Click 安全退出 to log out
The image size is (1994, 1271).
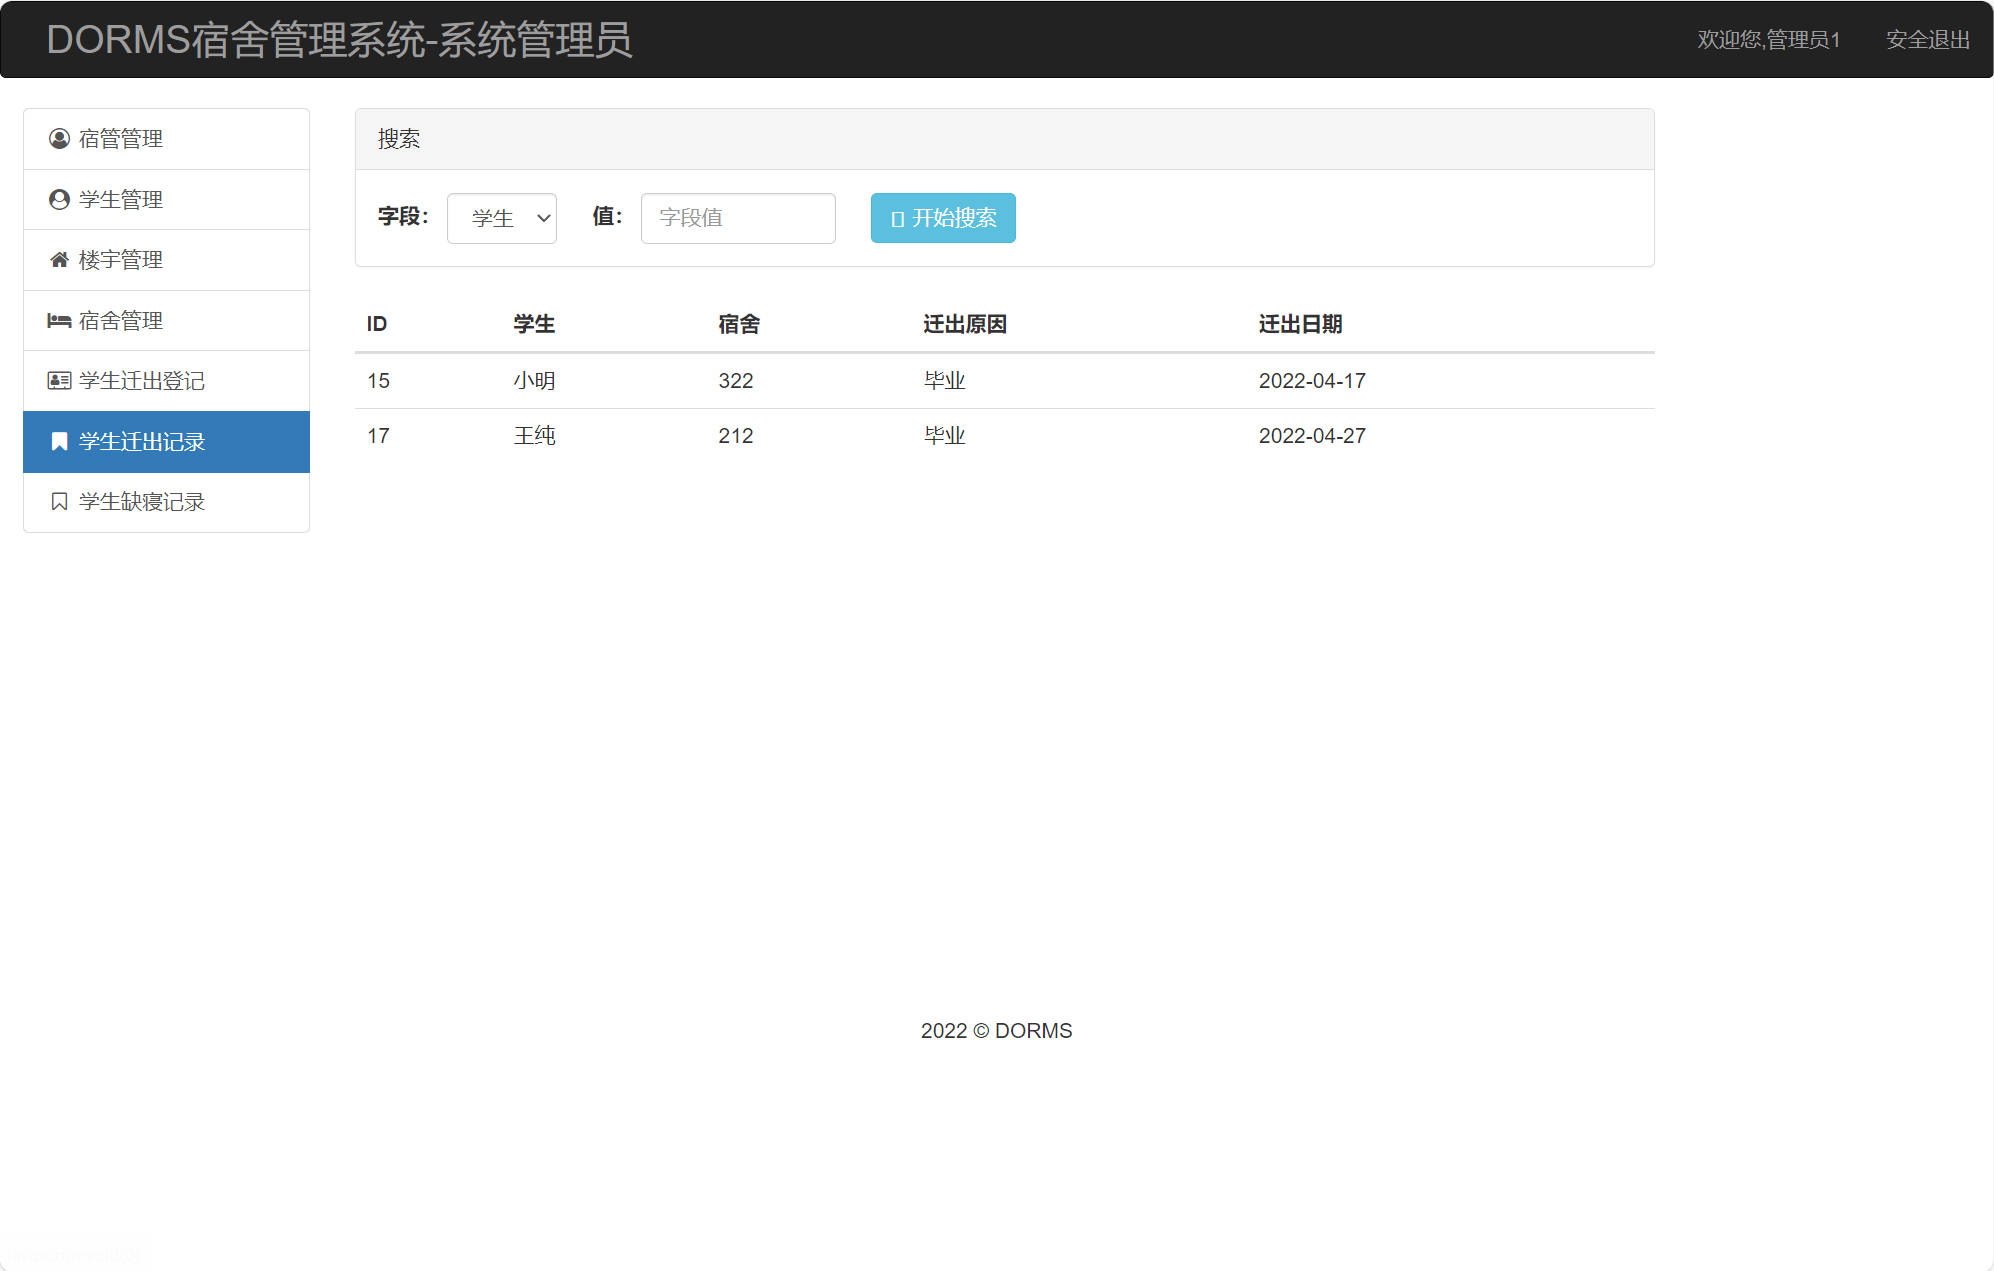pos(1926,40)
